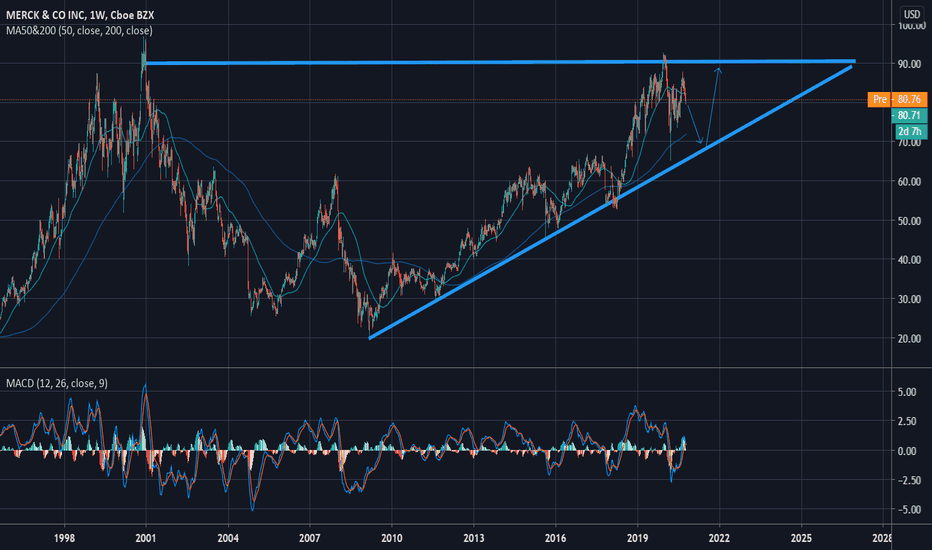Click the 2007 time axis label
The image size is (932, 550).
[x=310, y=538]
